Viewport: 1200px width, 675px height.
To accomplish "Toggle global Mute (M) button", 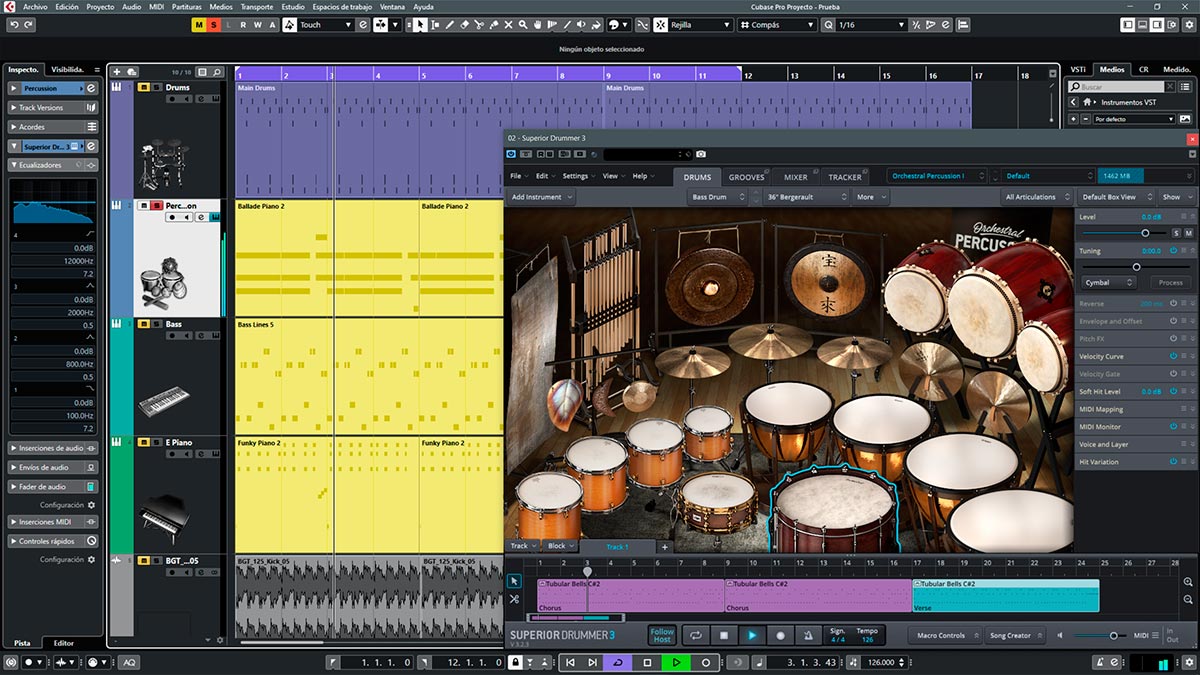I will [200, 24].
